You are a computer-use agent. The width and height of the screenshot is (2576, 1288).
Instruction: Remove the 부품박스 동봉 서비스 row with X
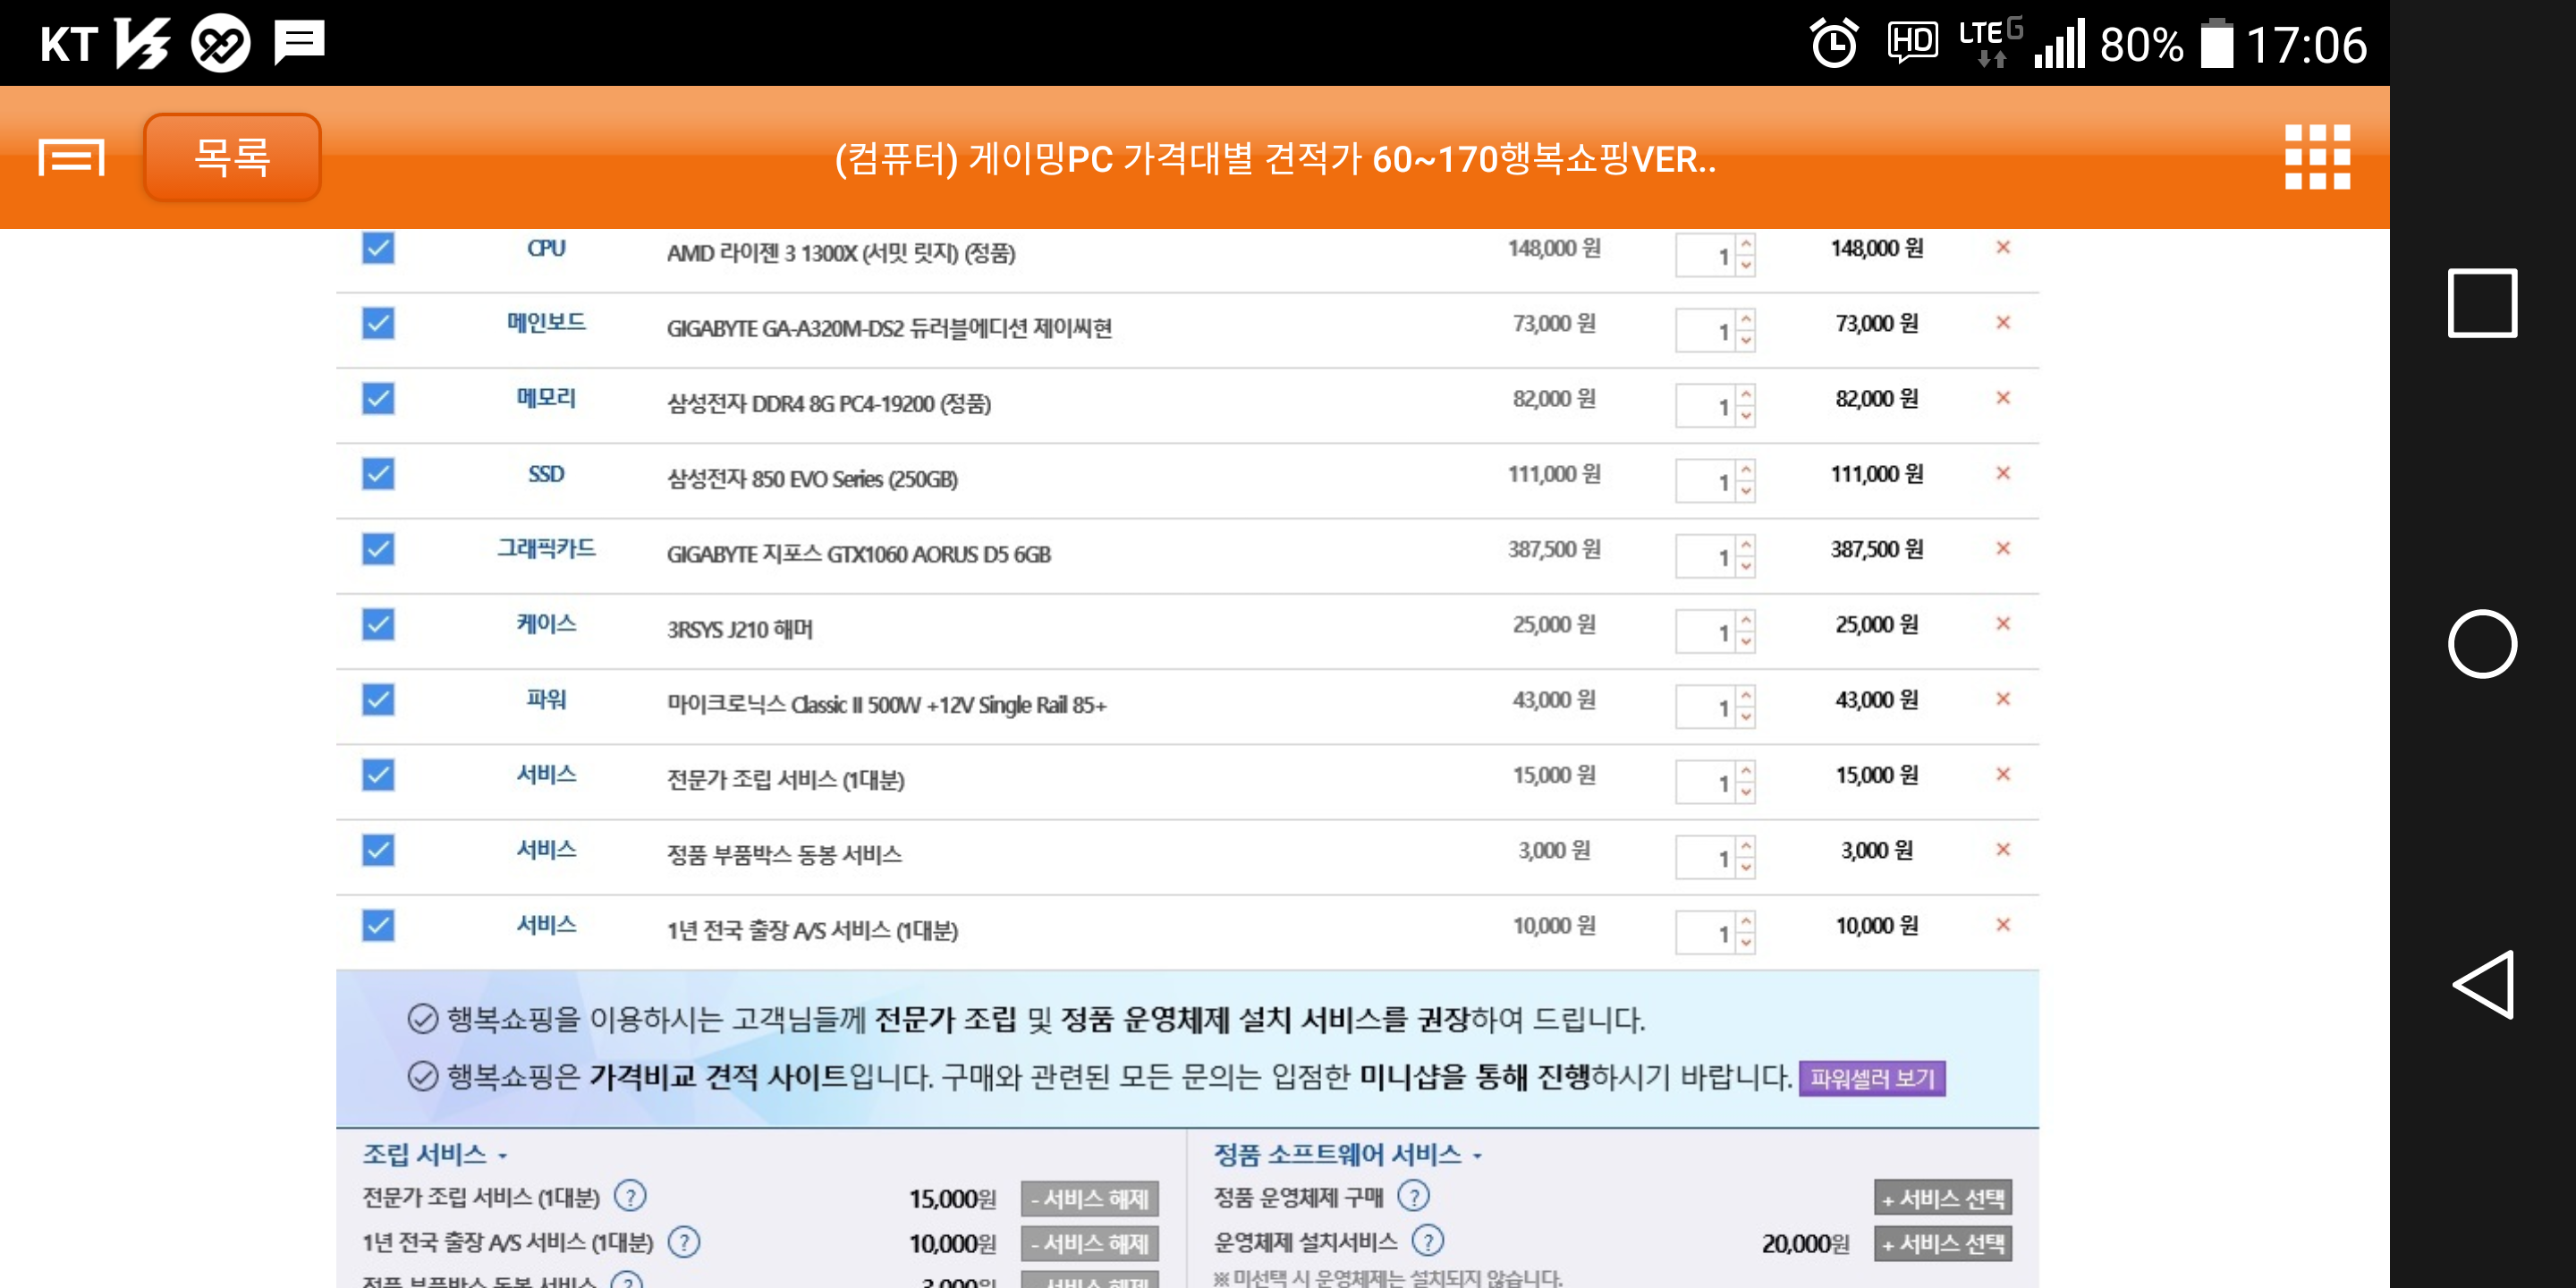coord(2003,849)
